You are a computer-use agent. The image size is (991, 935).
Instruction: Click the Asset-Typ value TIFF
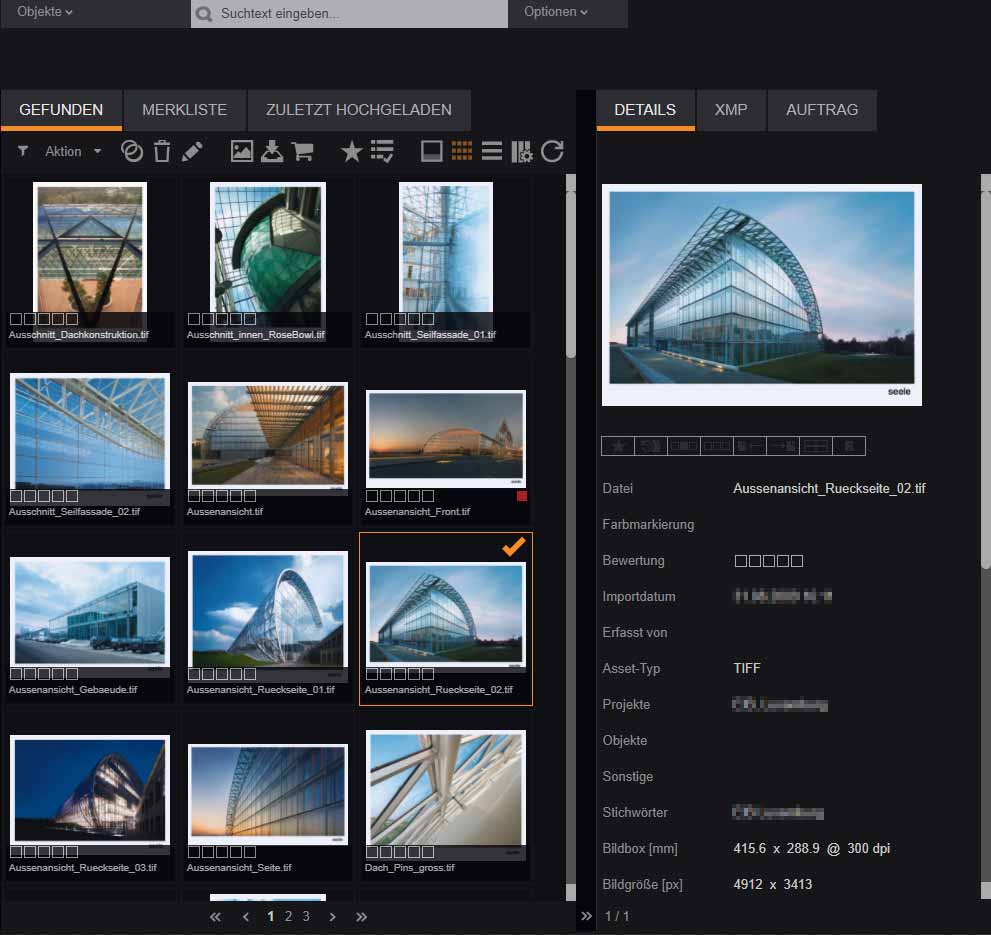tap(747, 669)
